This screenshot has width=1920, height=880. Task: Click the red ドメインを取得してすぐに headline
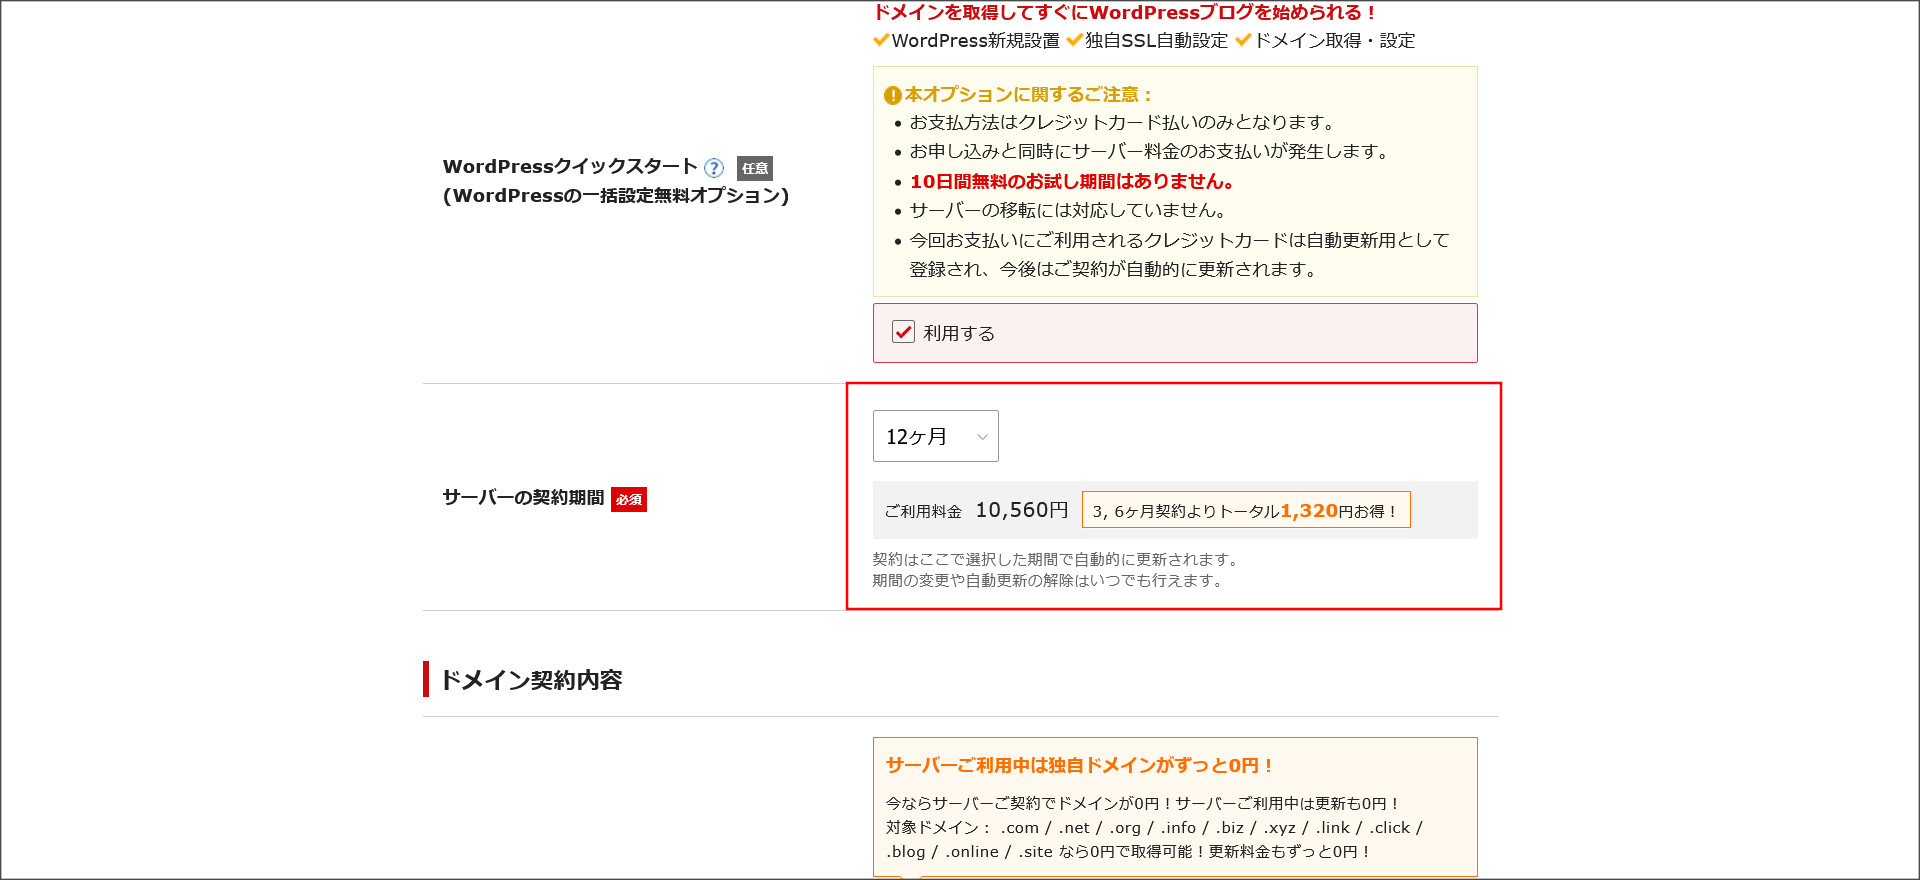click(x=1125, y=13)
